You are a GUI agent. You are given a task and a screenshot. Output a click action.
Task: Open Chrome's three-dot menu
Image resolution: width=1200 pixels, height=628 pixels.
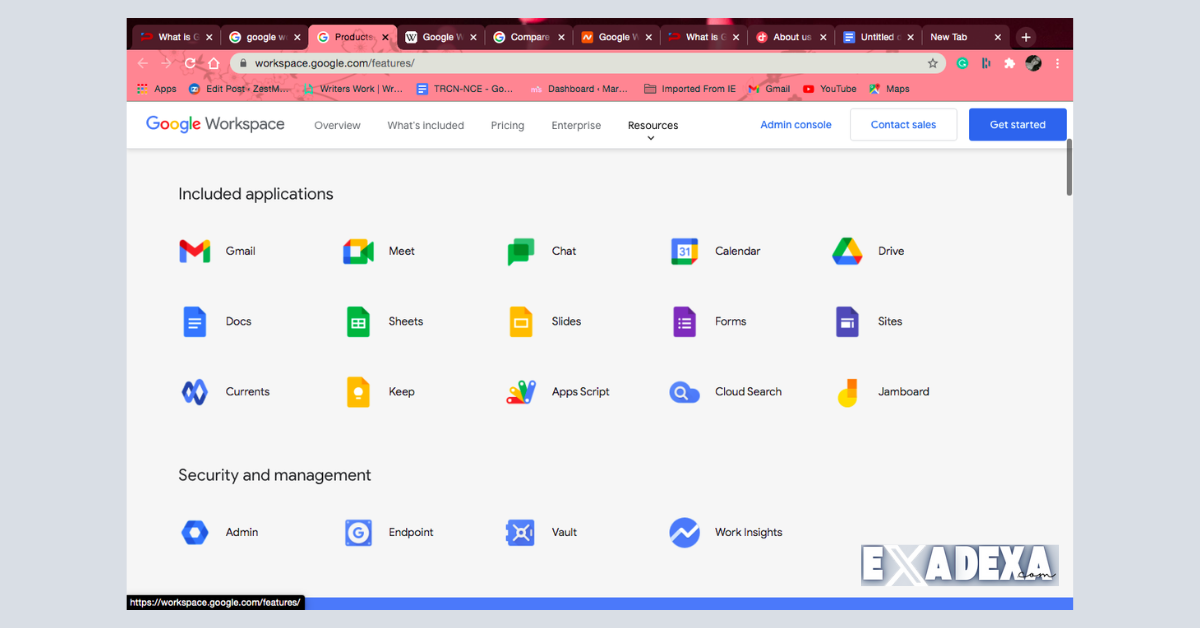[x=1057, y=62]
